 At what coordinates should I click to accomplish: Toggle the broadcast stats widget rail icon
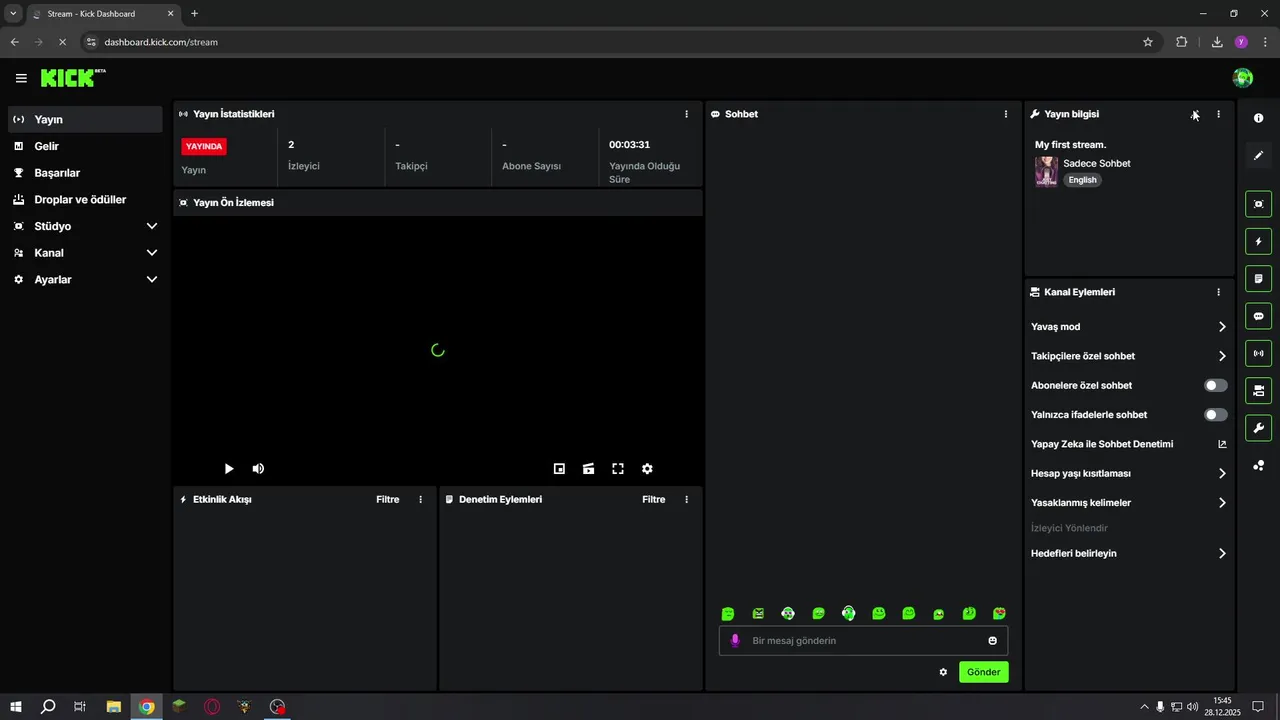tap(1258, 353)
